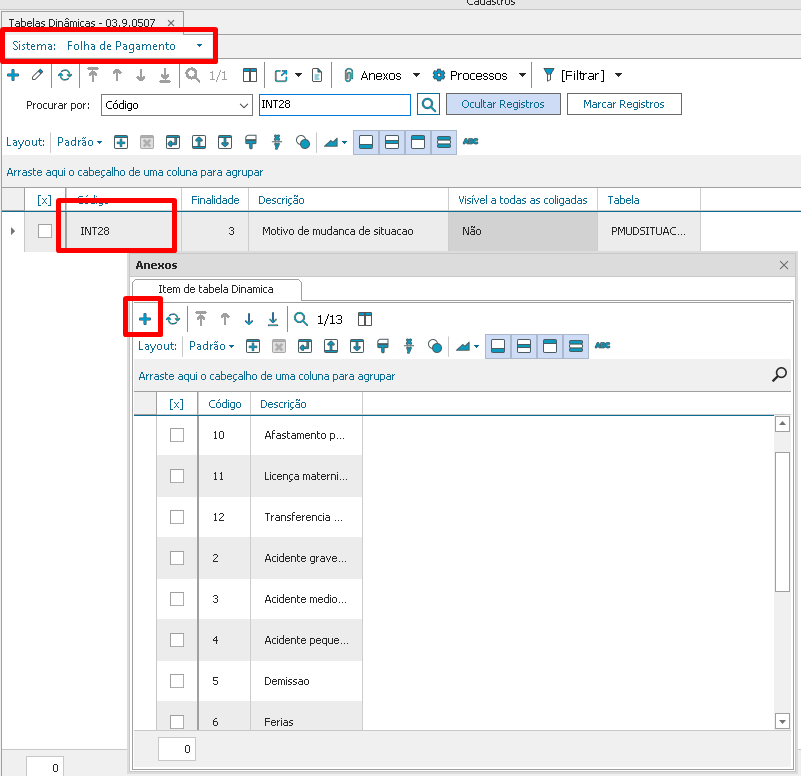801x776 pixels.
Task: Add new record in main toolbar
Action: (x=13, y=76)
